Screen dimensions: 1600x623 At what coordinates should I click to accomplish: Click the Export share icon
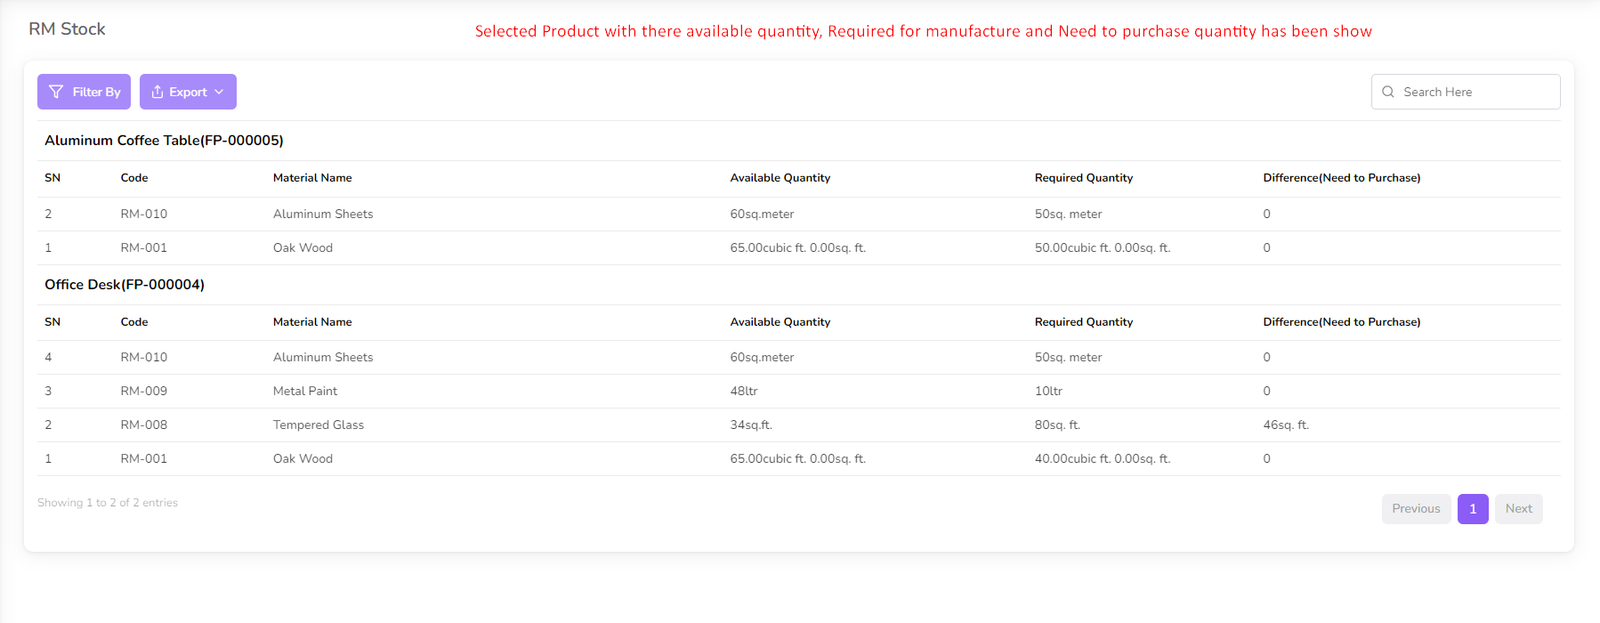157,92
